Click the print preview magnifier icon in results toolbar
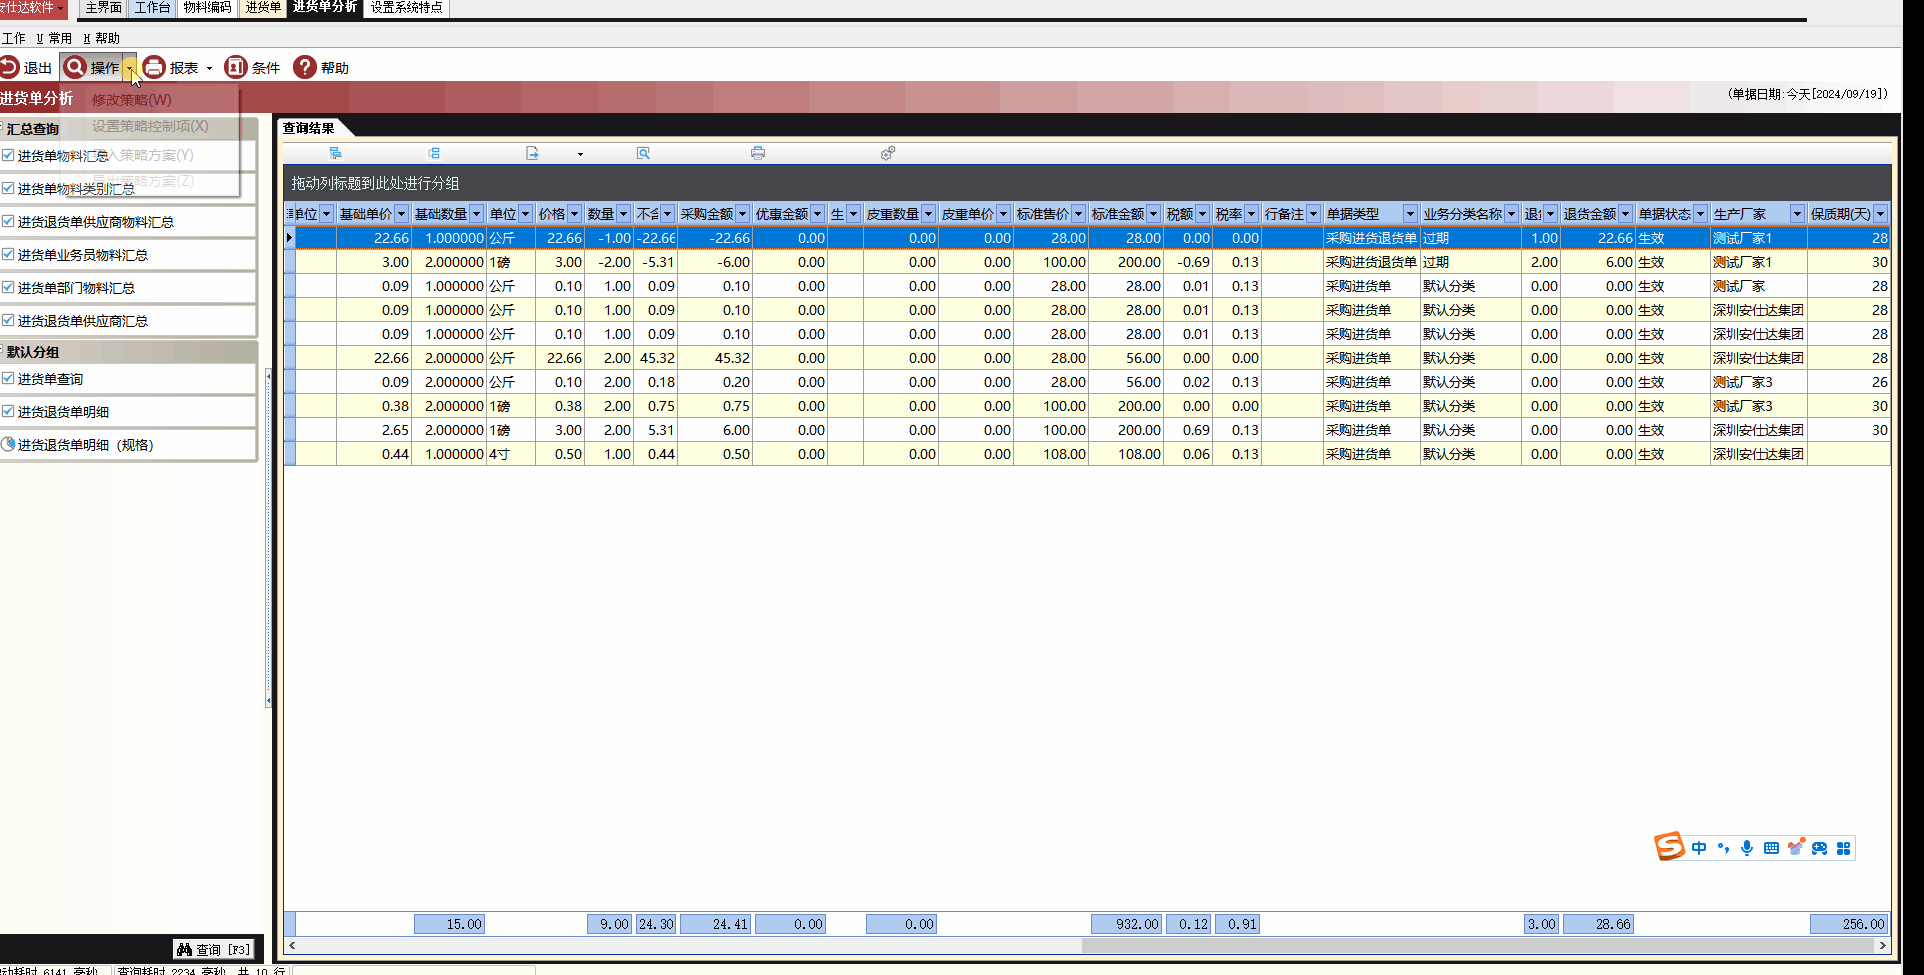 643,153
